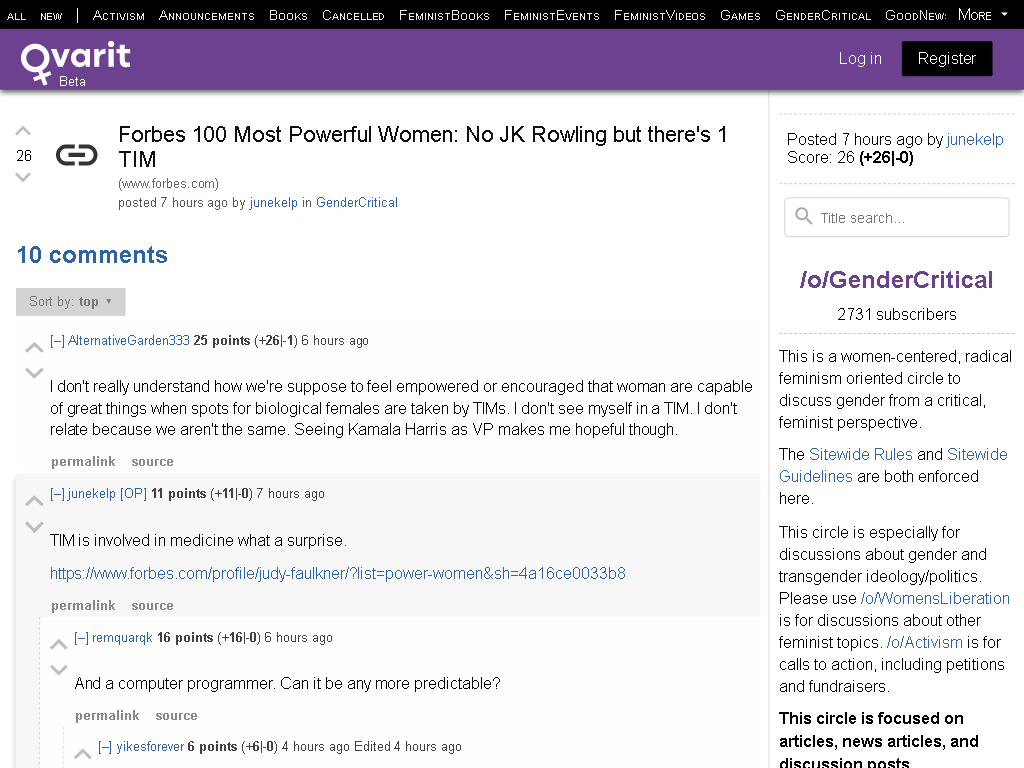Downvote junekelp's OP comment
Image resolution: width=1024 pixels, height=768 pixels.
pyautogui.click(x=34, y=526)
